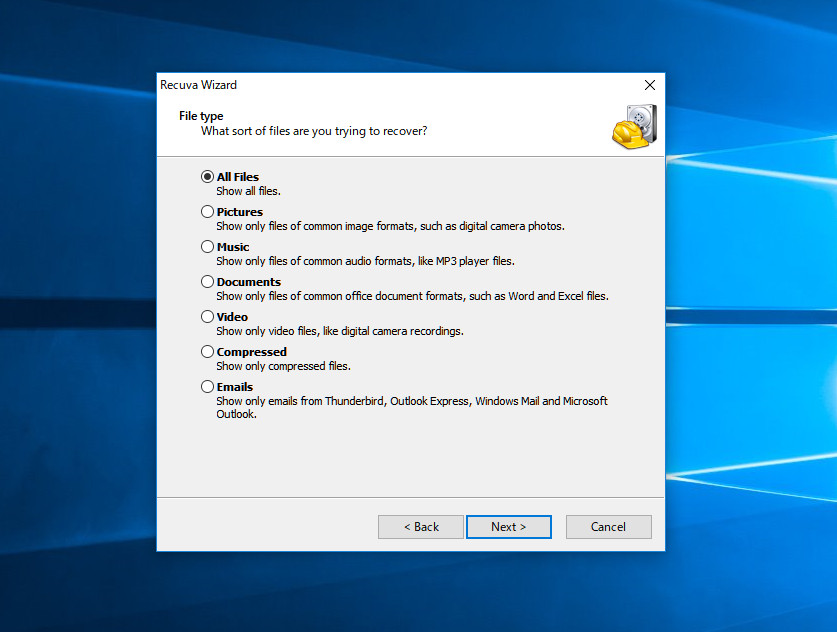The width and height of the screenshot is (837, 632).
Task: Click the Word and Excel files description
Action: coord(412,296)
